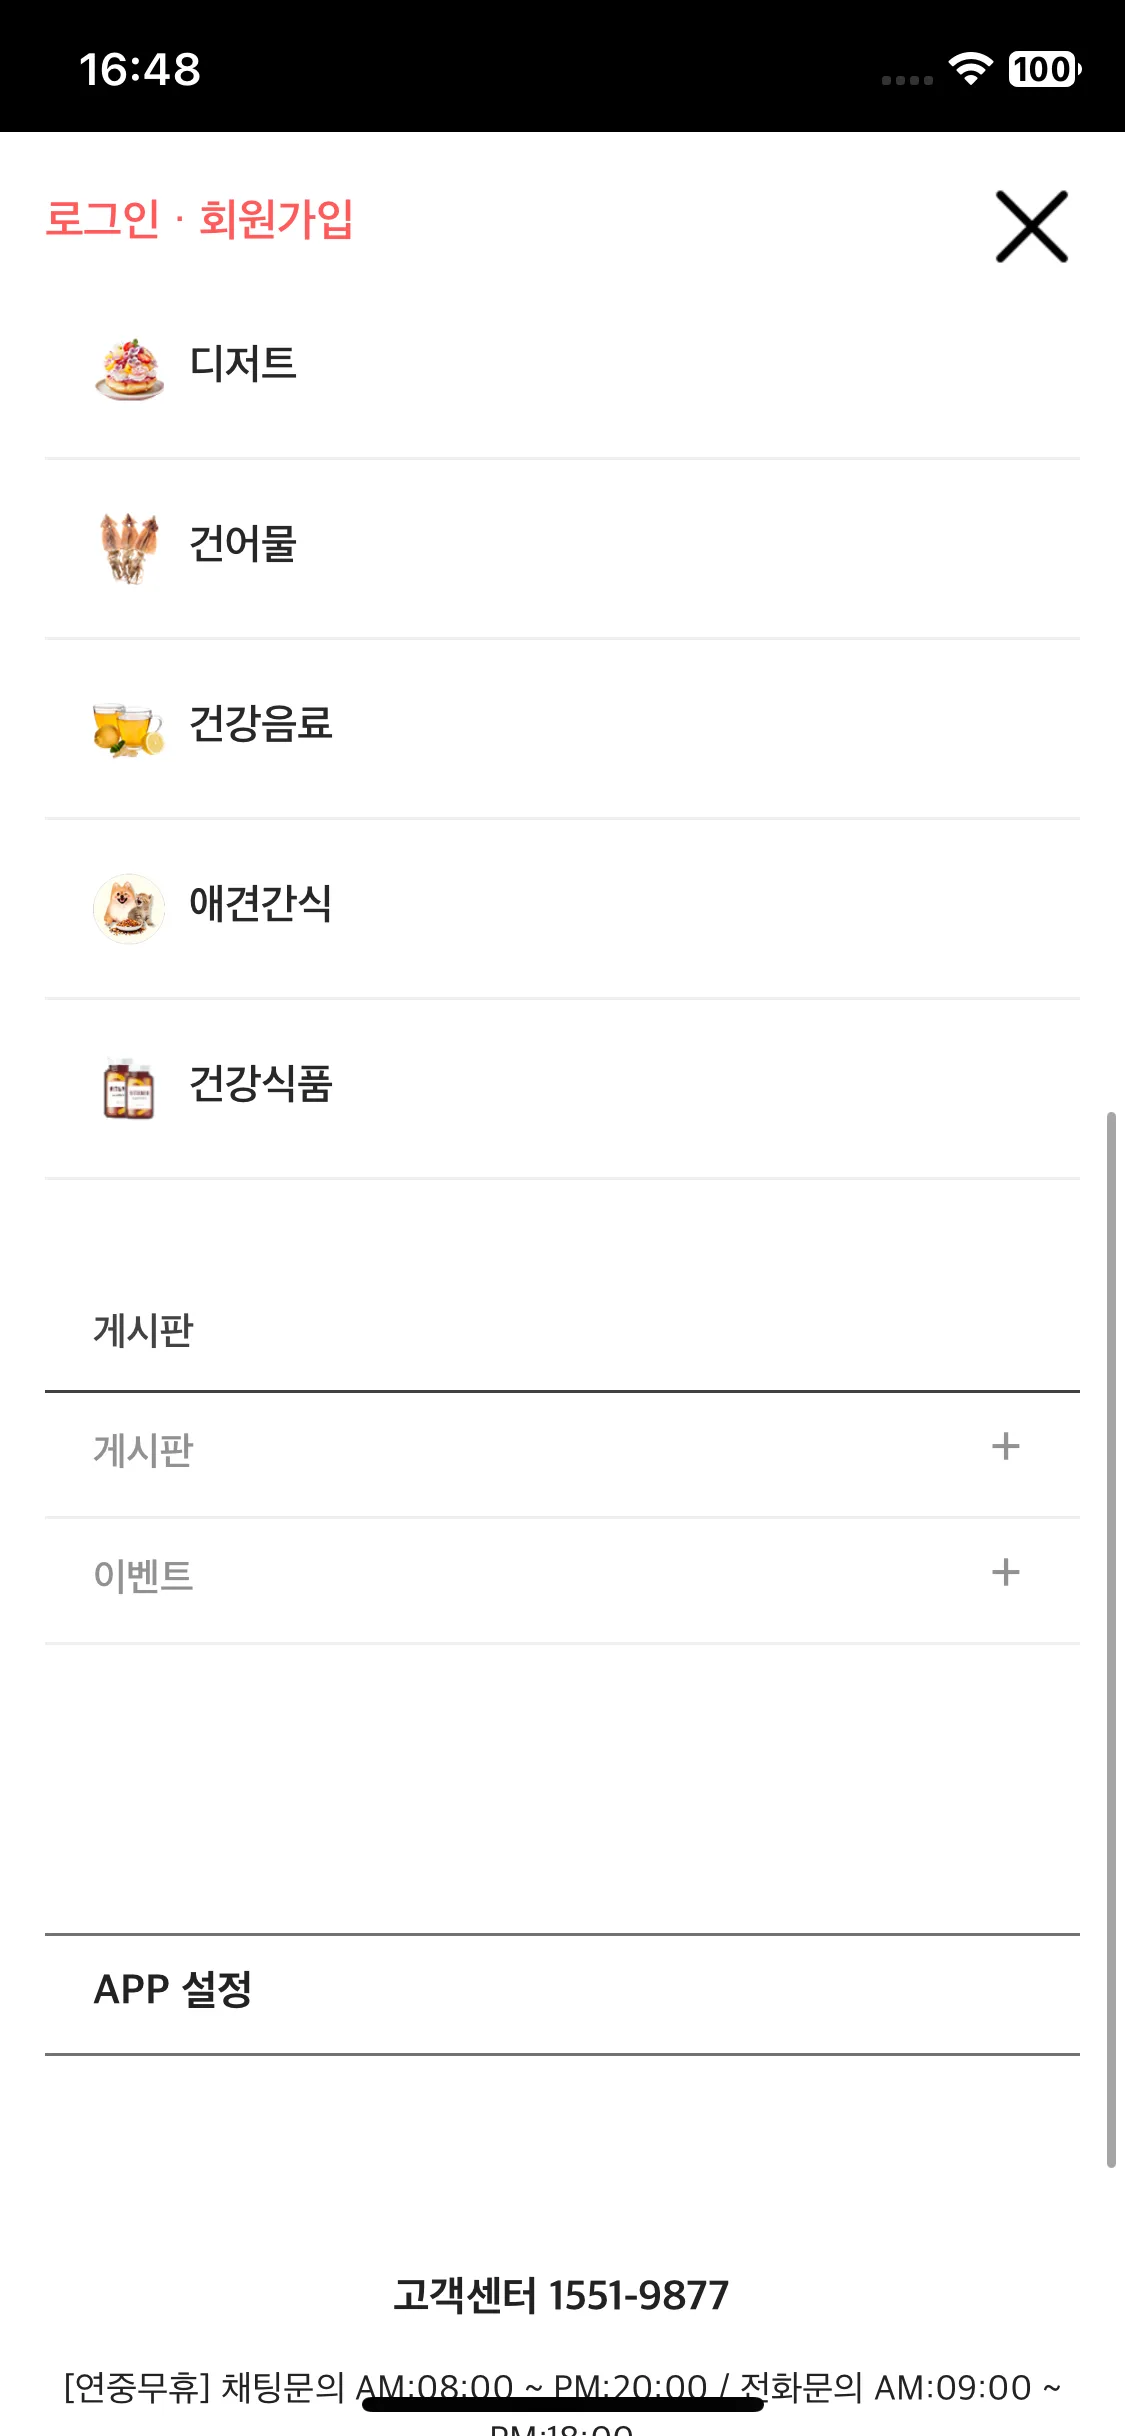This screenshot has height=2436, width=1125.
Task: Tap the health food bottles icon
Action: point(129,1088)
